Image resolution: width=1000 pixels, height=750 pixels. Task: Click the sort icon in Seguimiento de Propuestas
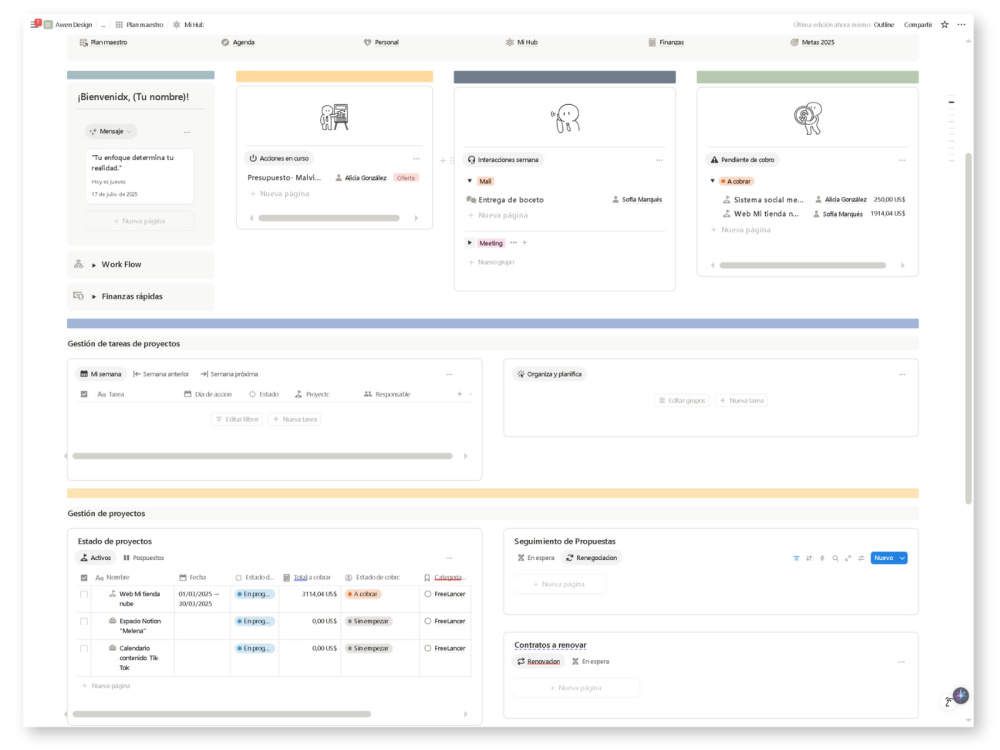[809, 558]
